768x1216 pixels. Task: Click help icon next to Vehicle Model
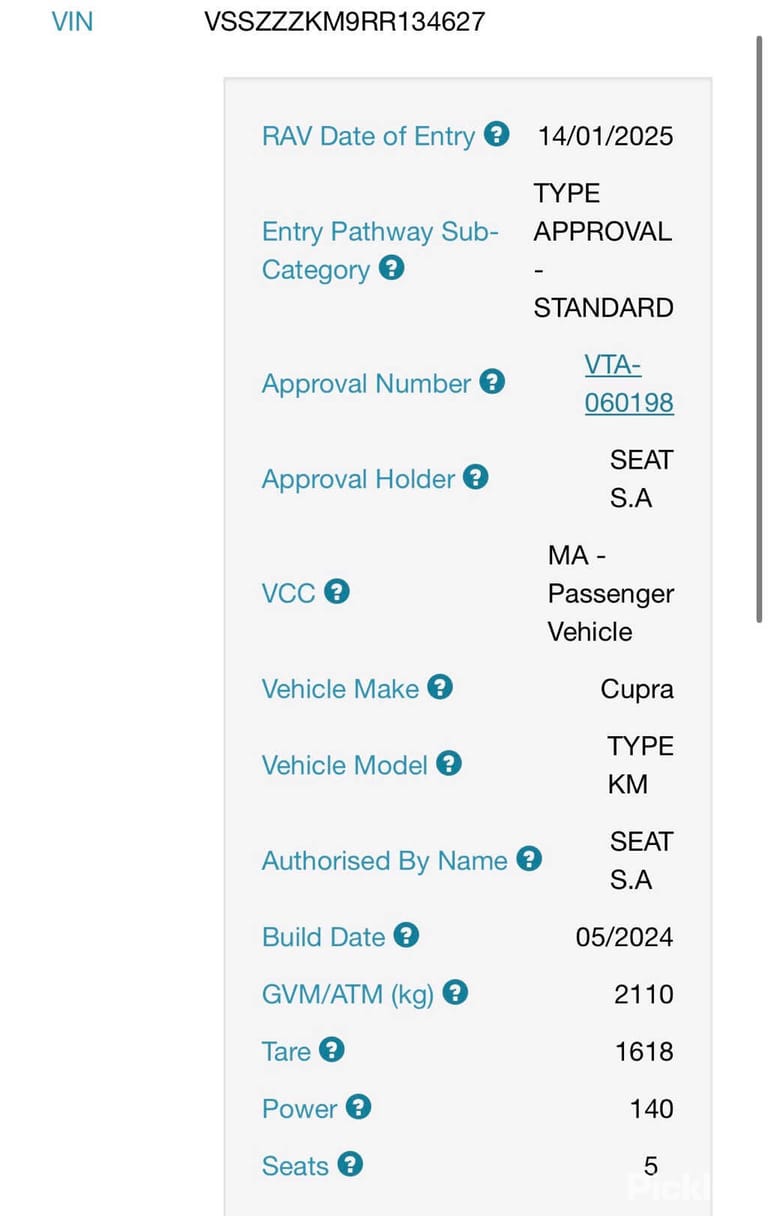(x=449, y=763)
